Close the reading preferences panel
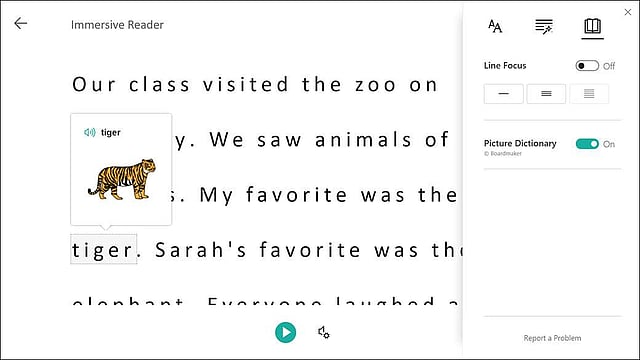640x360 pixels. tap(628, 12)
